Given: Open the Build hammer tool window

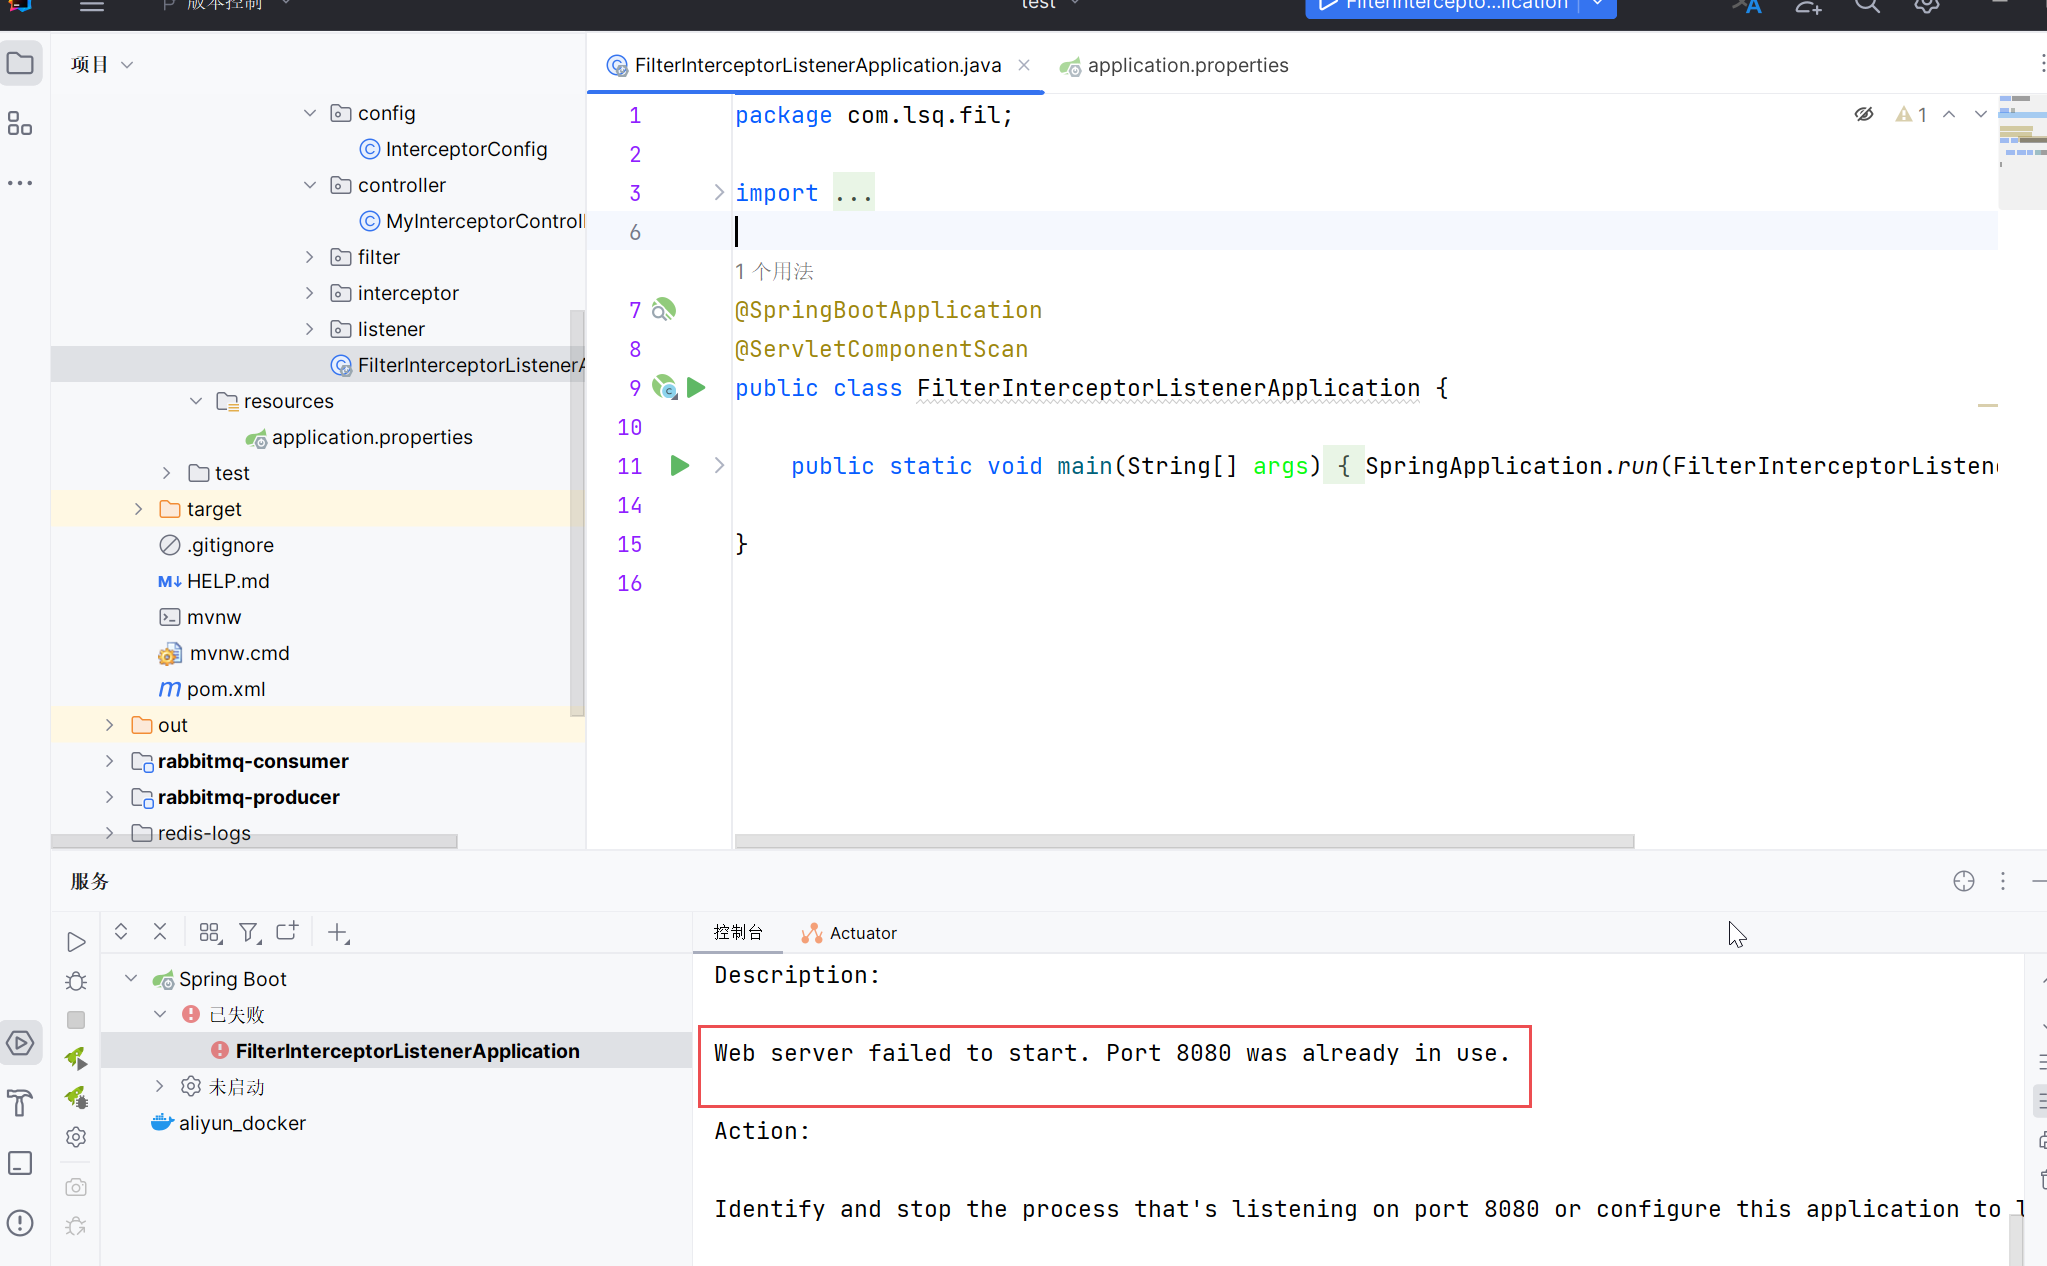Looking at the screenshot, I should pyautogui.click(x=20, y=1103).
